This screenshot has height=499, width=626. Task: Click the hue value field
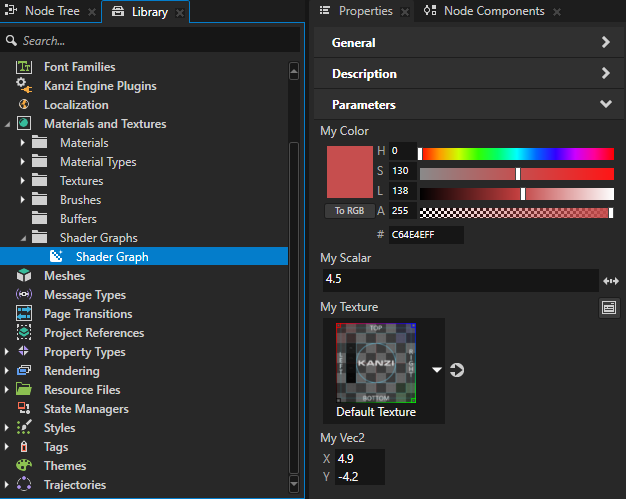[403, 151]
